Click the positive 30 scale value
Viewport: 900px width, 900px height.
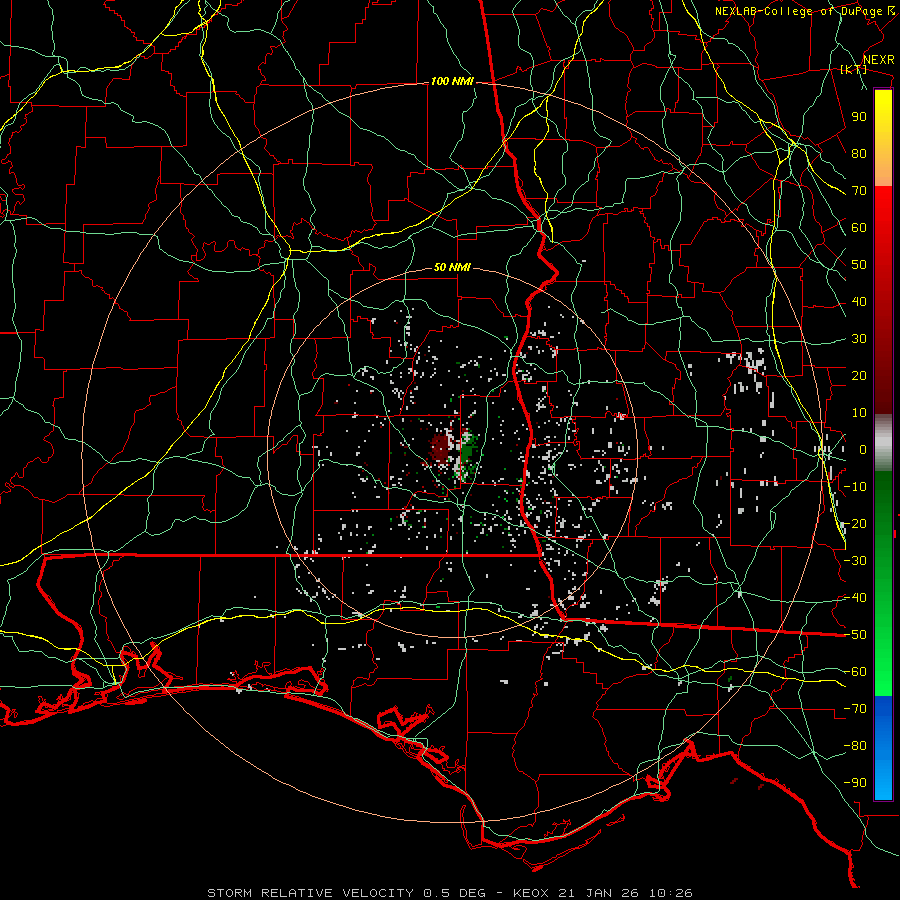tap(859, 339)
